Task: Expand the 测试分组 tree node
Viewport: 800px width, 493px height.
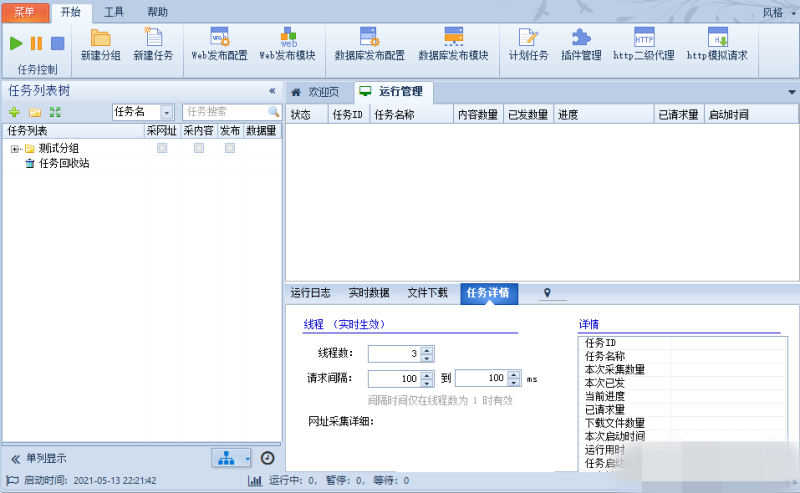Action: click(x=15, y=149)
